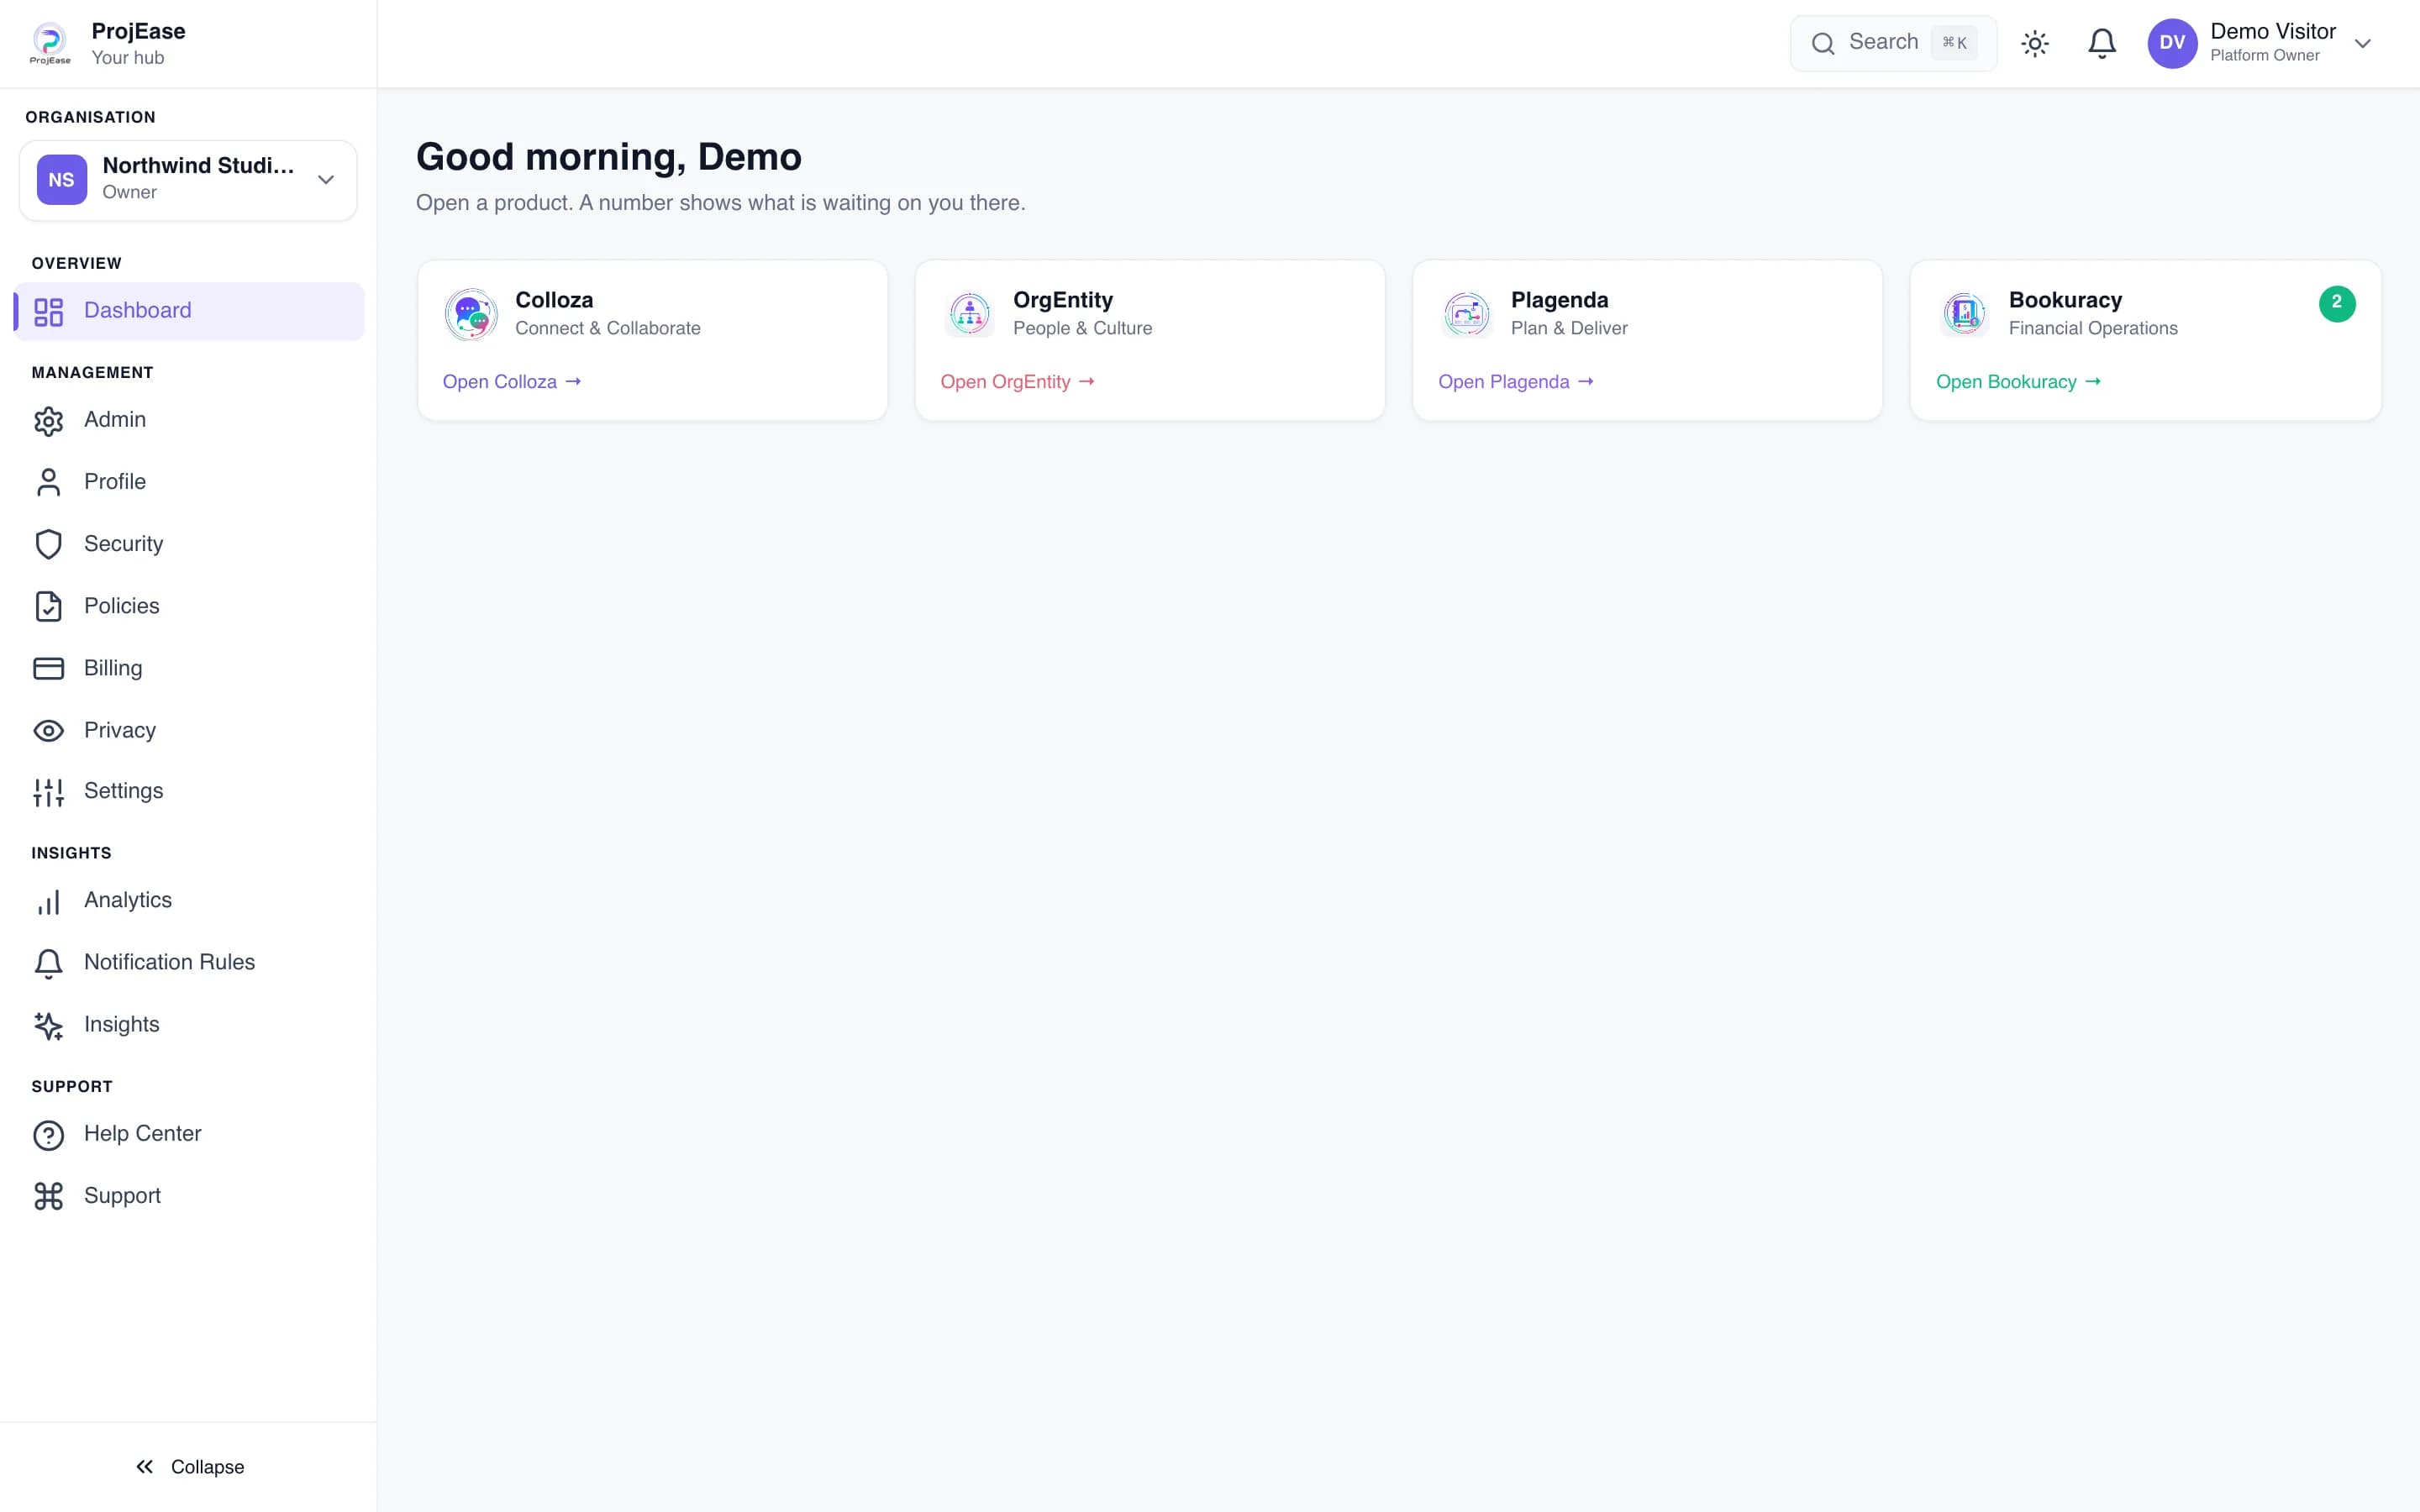Click the ProjEase logo icon

50,43
